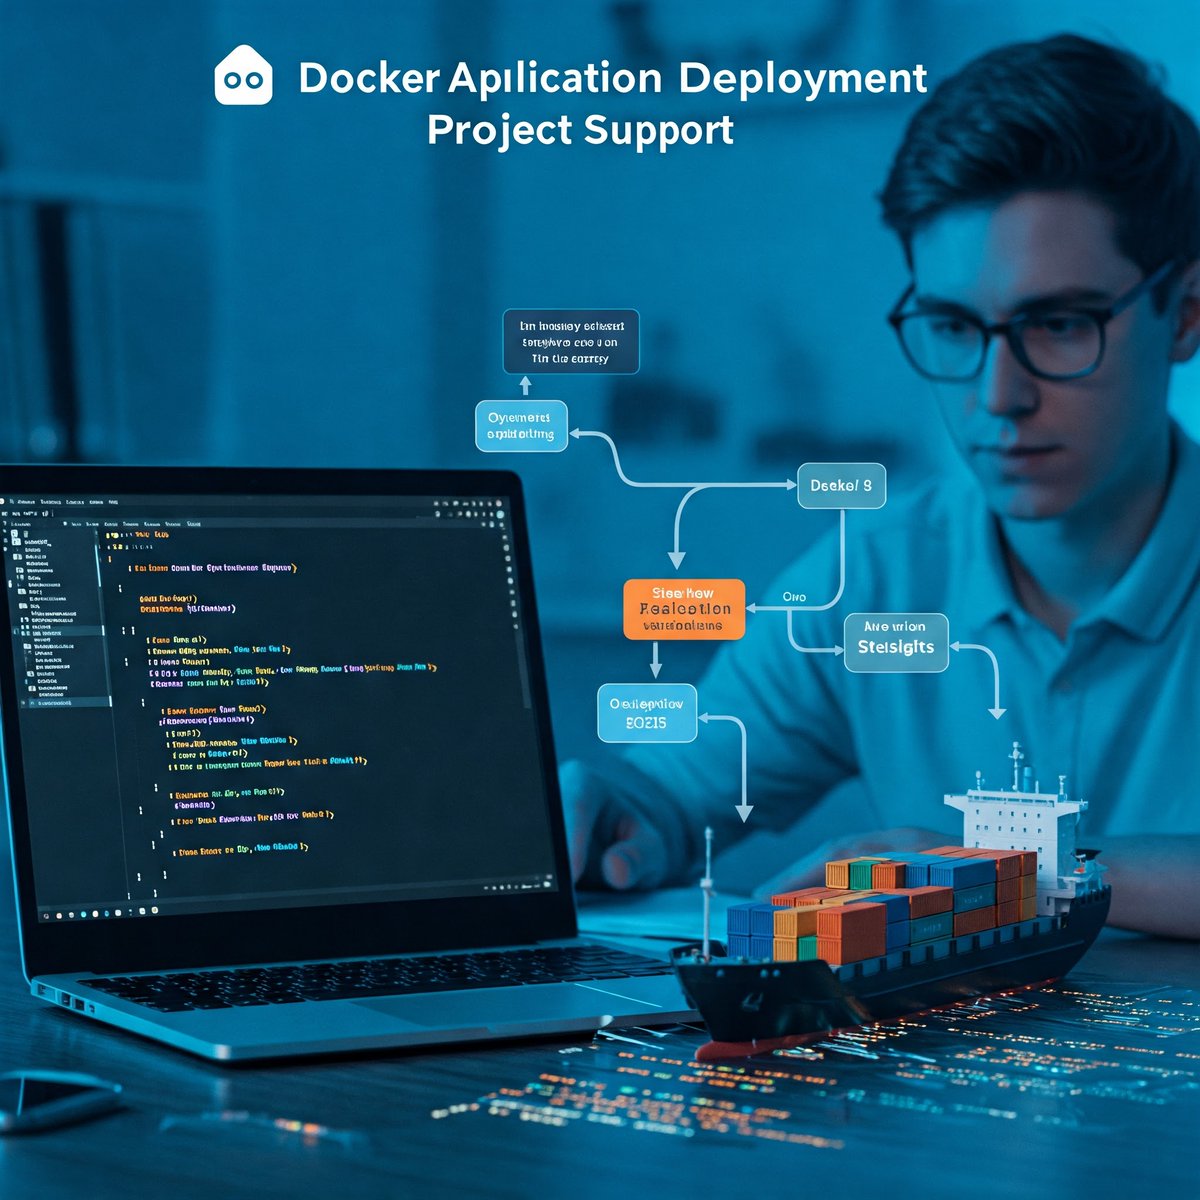Image resolution: width=1200 pixels, height=1200 pixels.
Task: Select the "Deekel 8" flowchart box
Action: (x=841, y=486)
